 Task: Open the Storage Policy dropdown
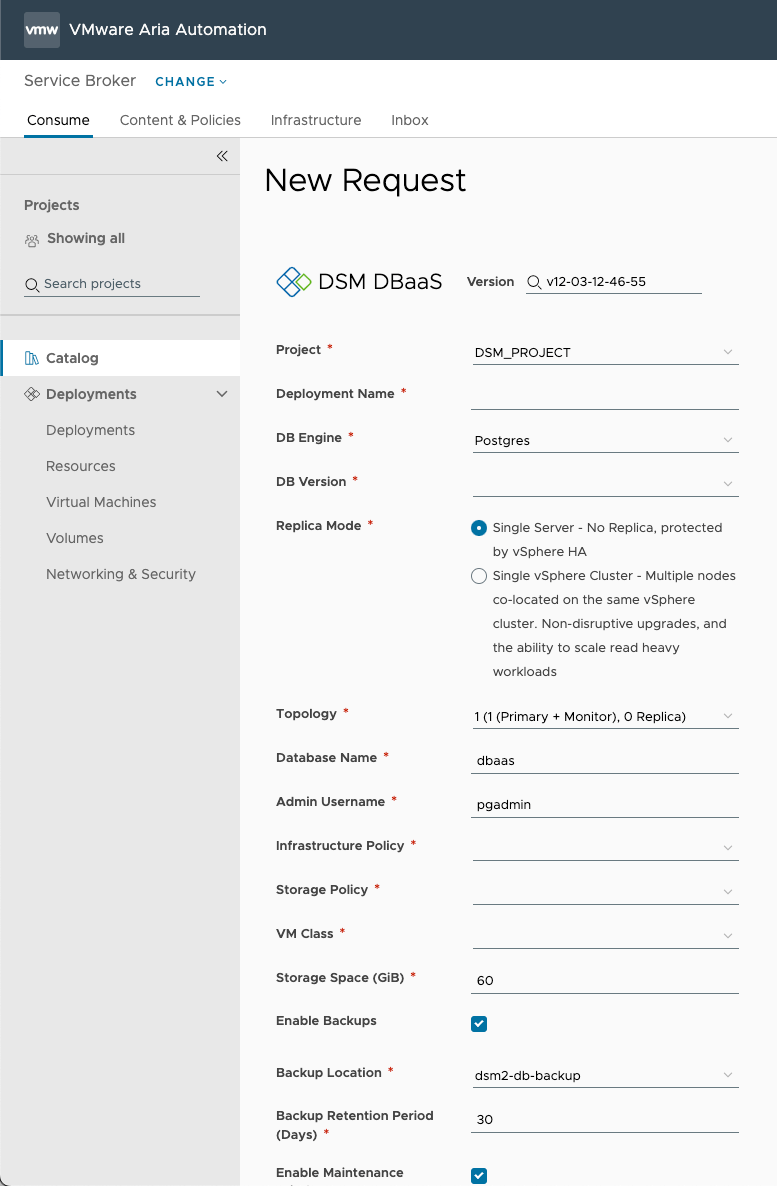point(605,892)
